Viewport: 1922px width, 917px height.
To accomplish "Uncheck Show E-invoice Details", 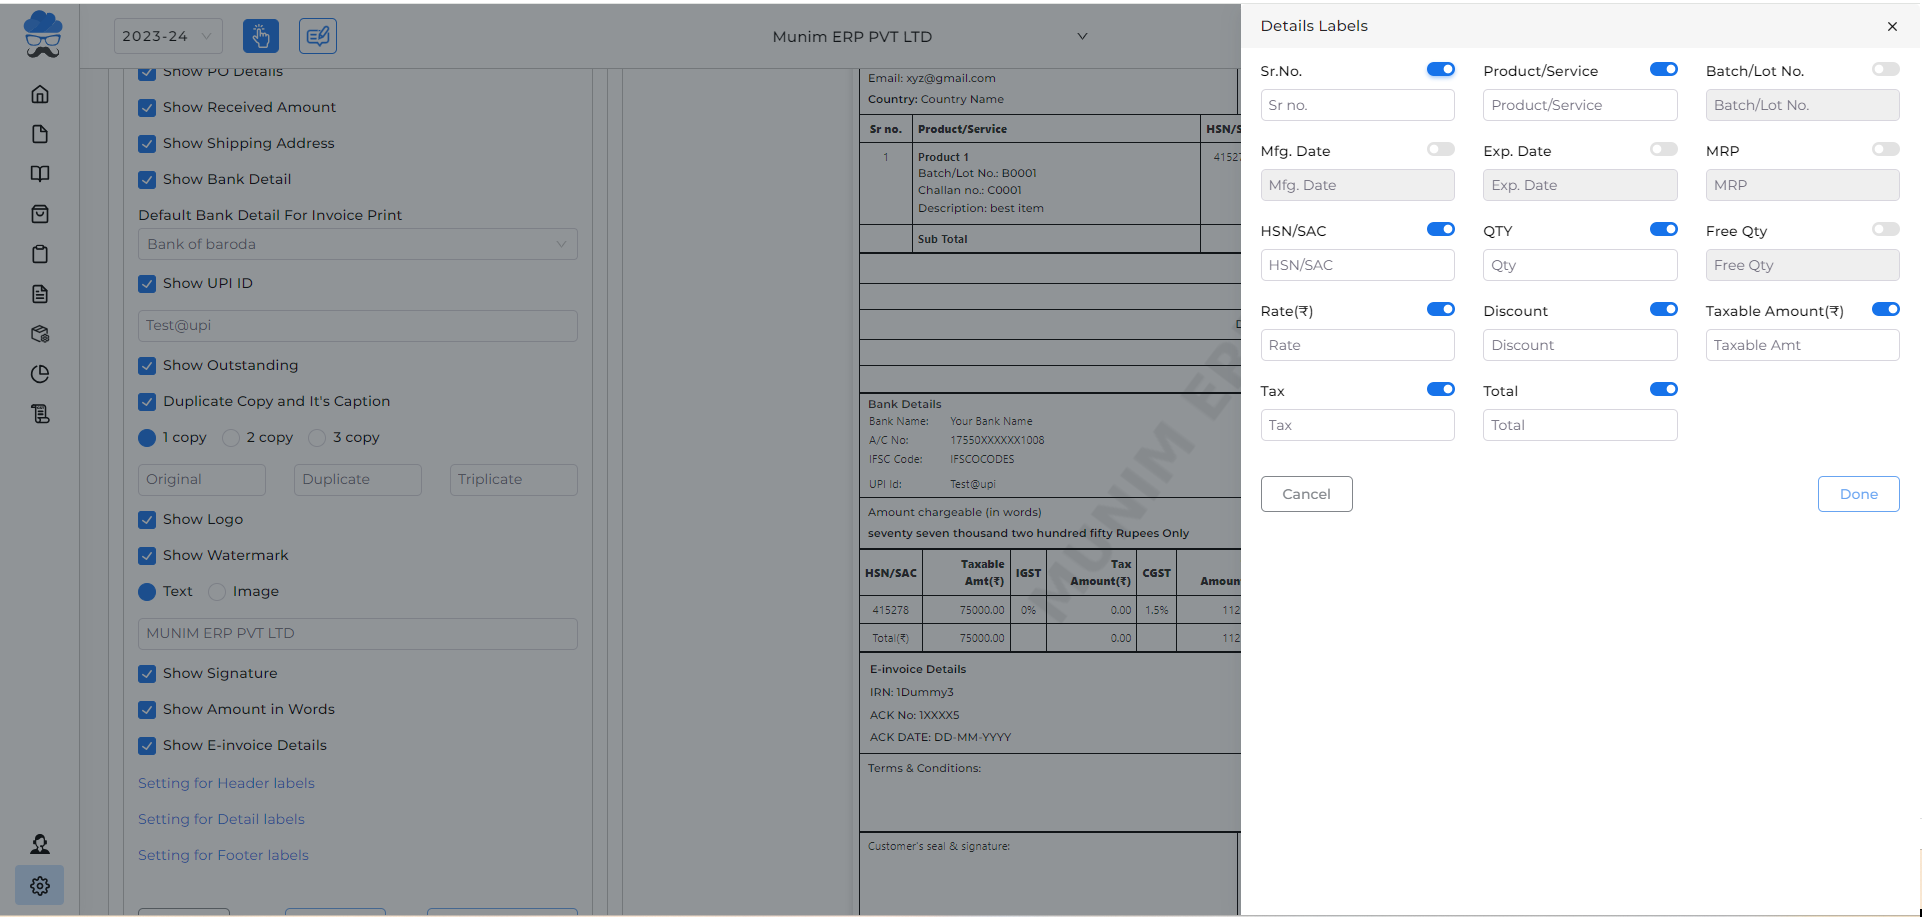I will pos(147,745).
